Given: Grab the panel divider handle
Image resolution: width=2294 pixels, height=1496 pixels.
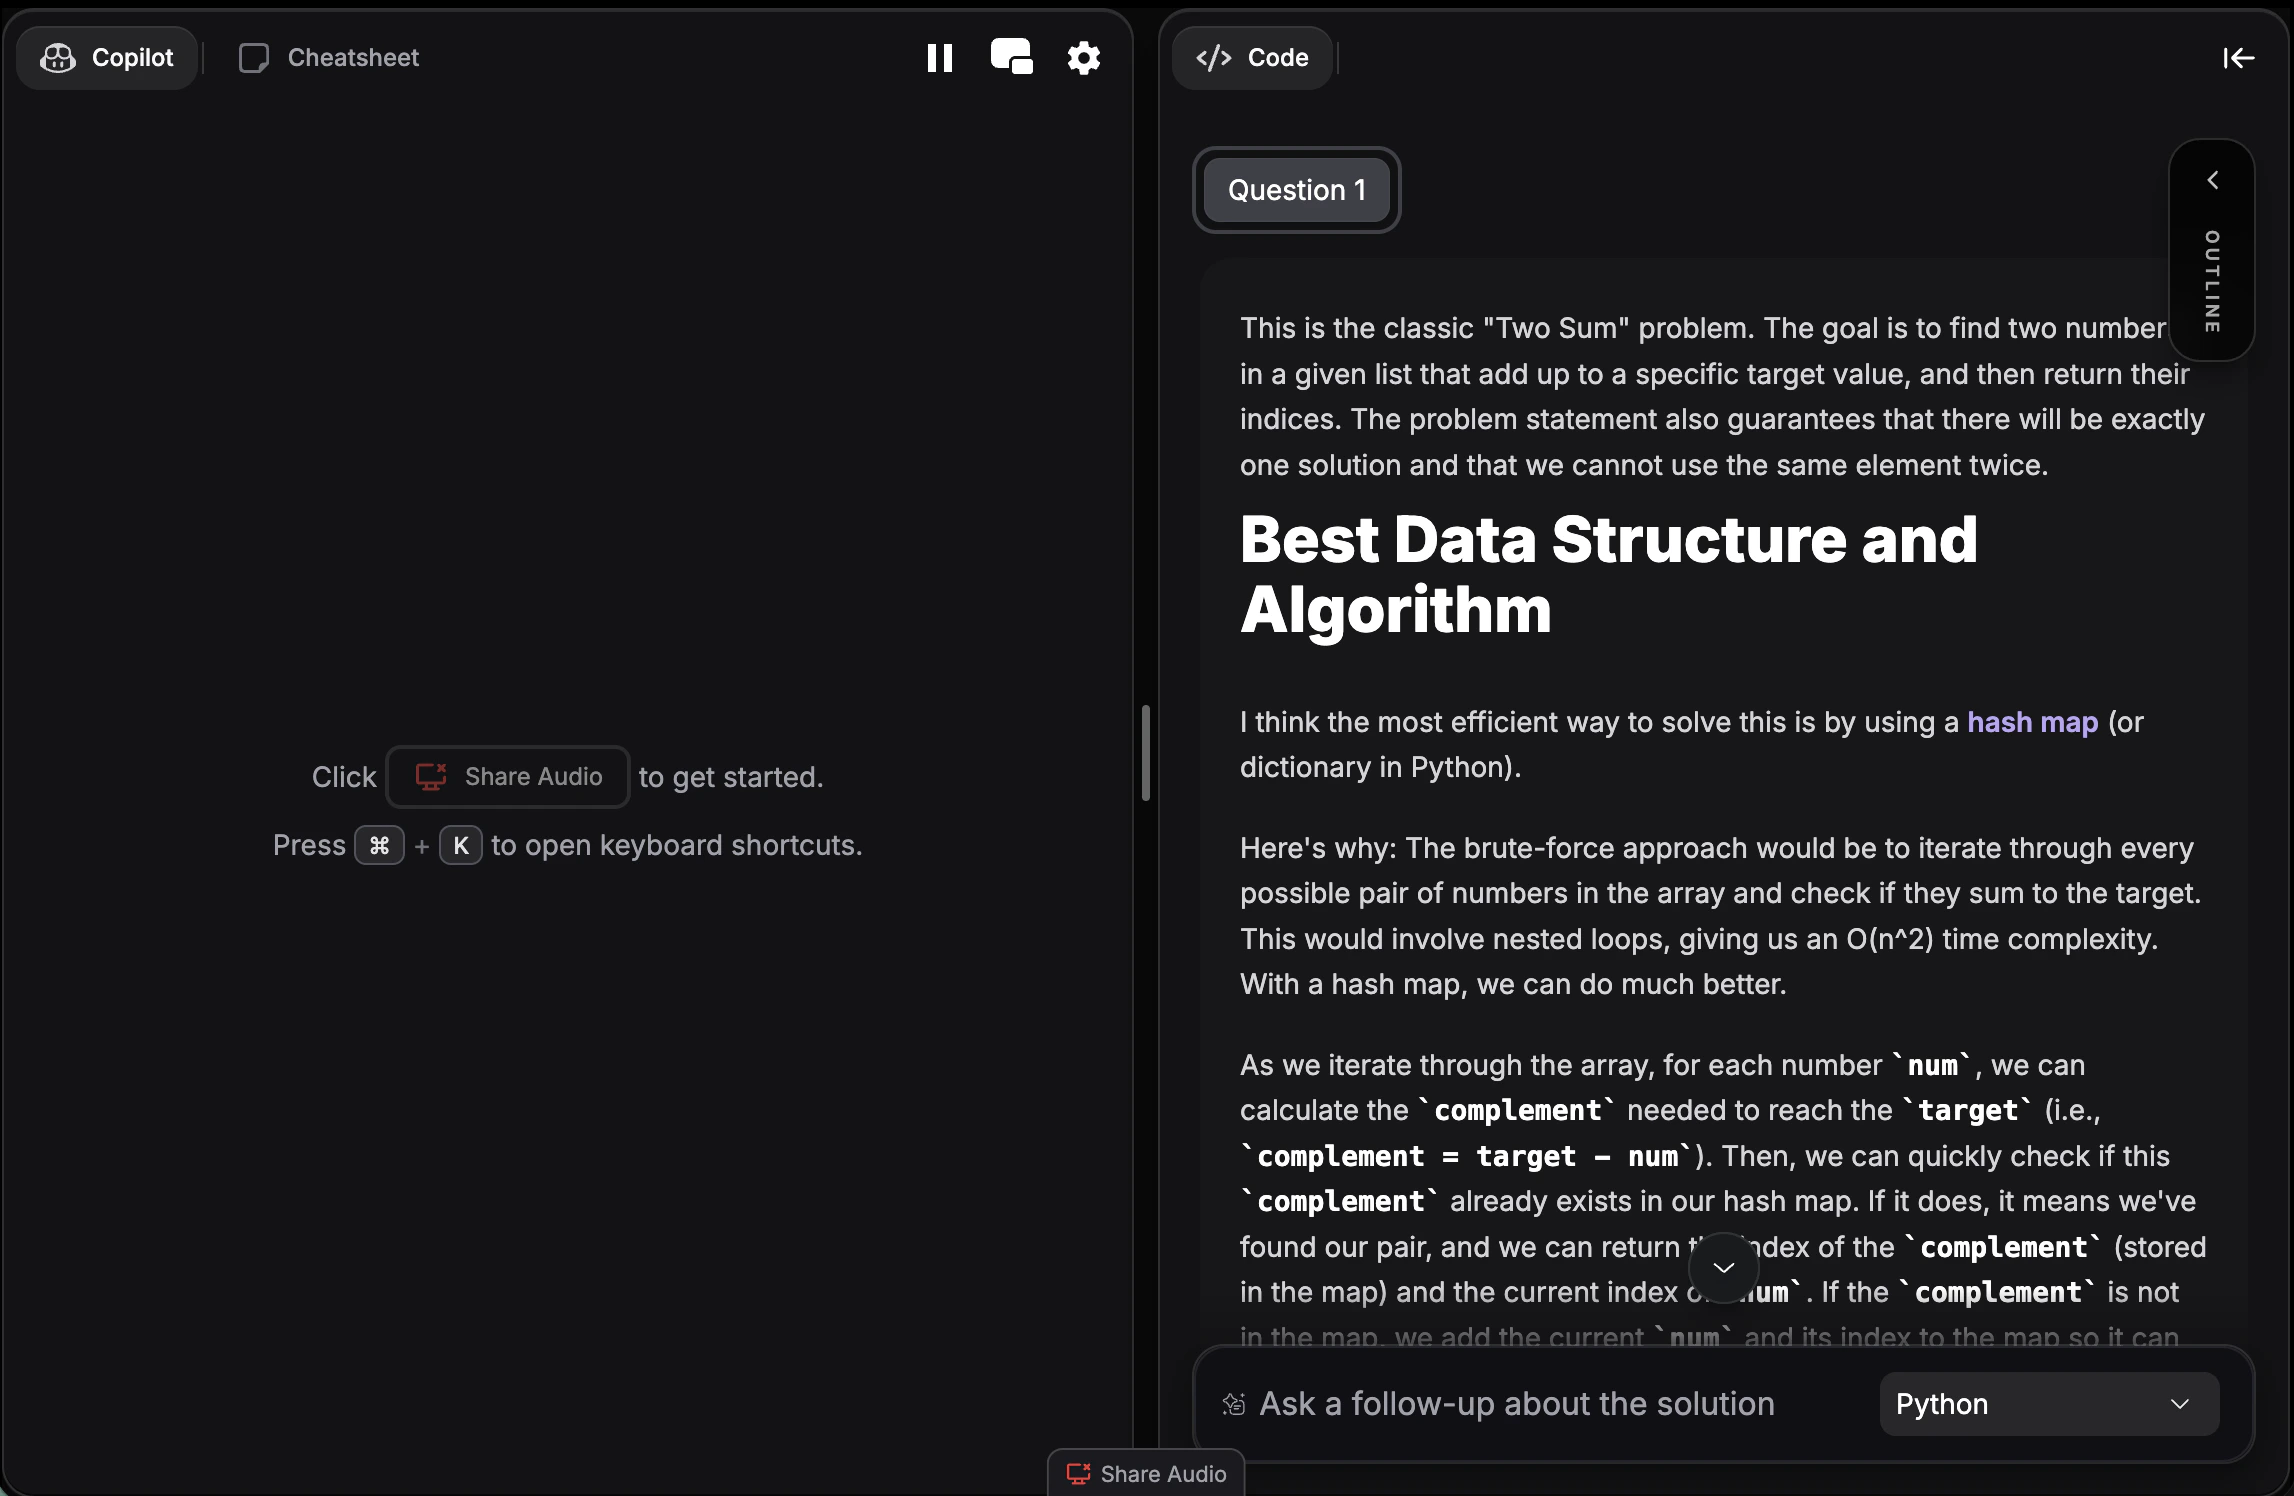Looking at the screenshot, I should 1146,752.
